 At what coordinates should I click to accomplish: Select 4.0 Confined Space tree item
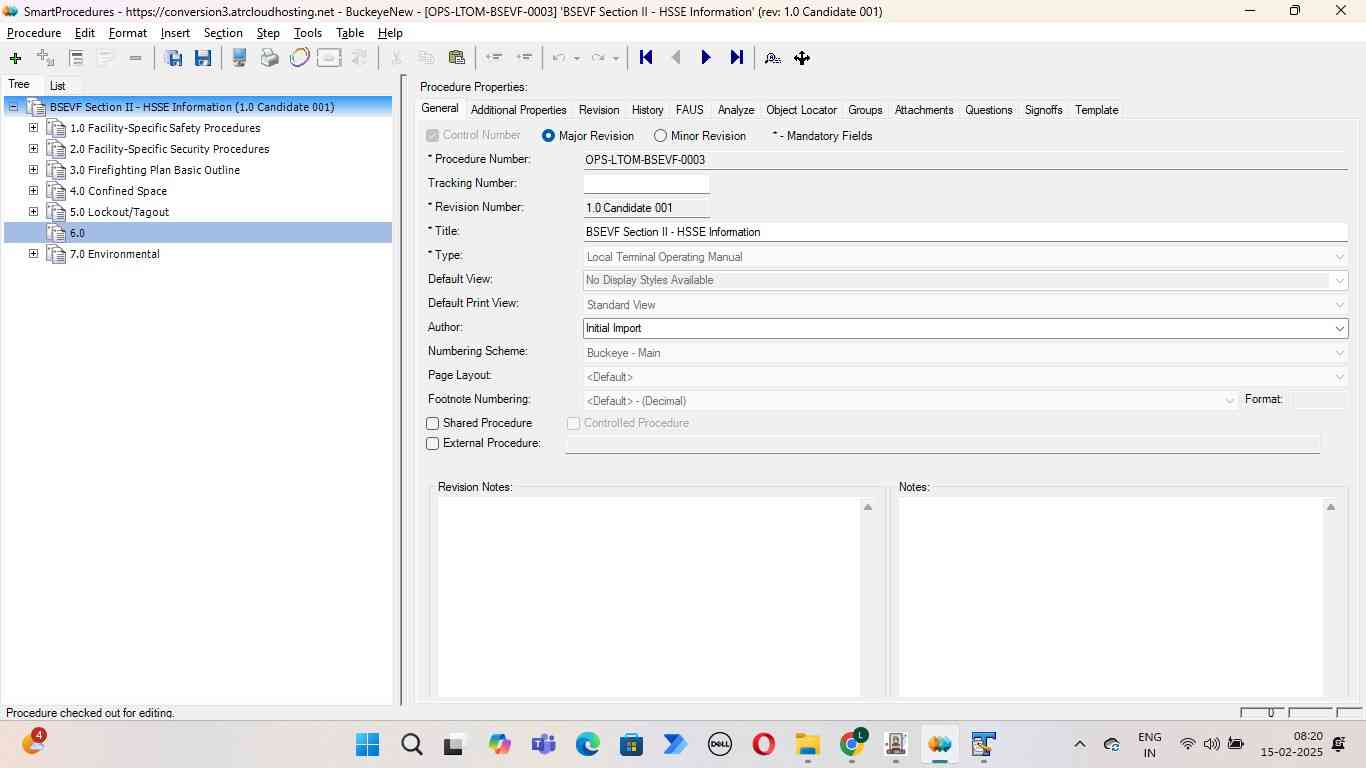[x=118, y=191]
